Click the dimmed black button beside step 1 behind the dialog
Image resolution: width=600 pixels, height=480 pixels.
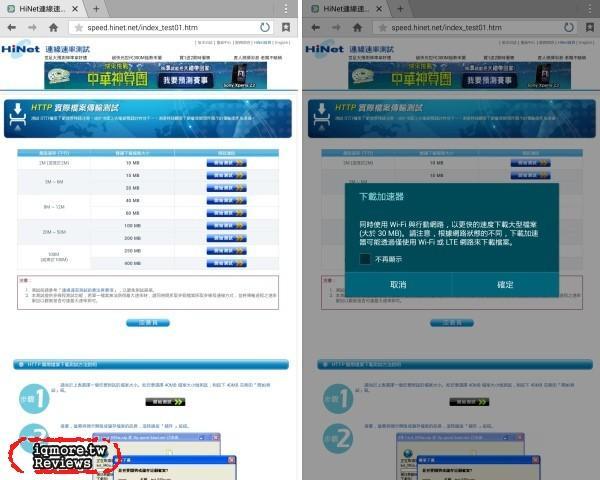pyautogui.click(x=469, y=402)
